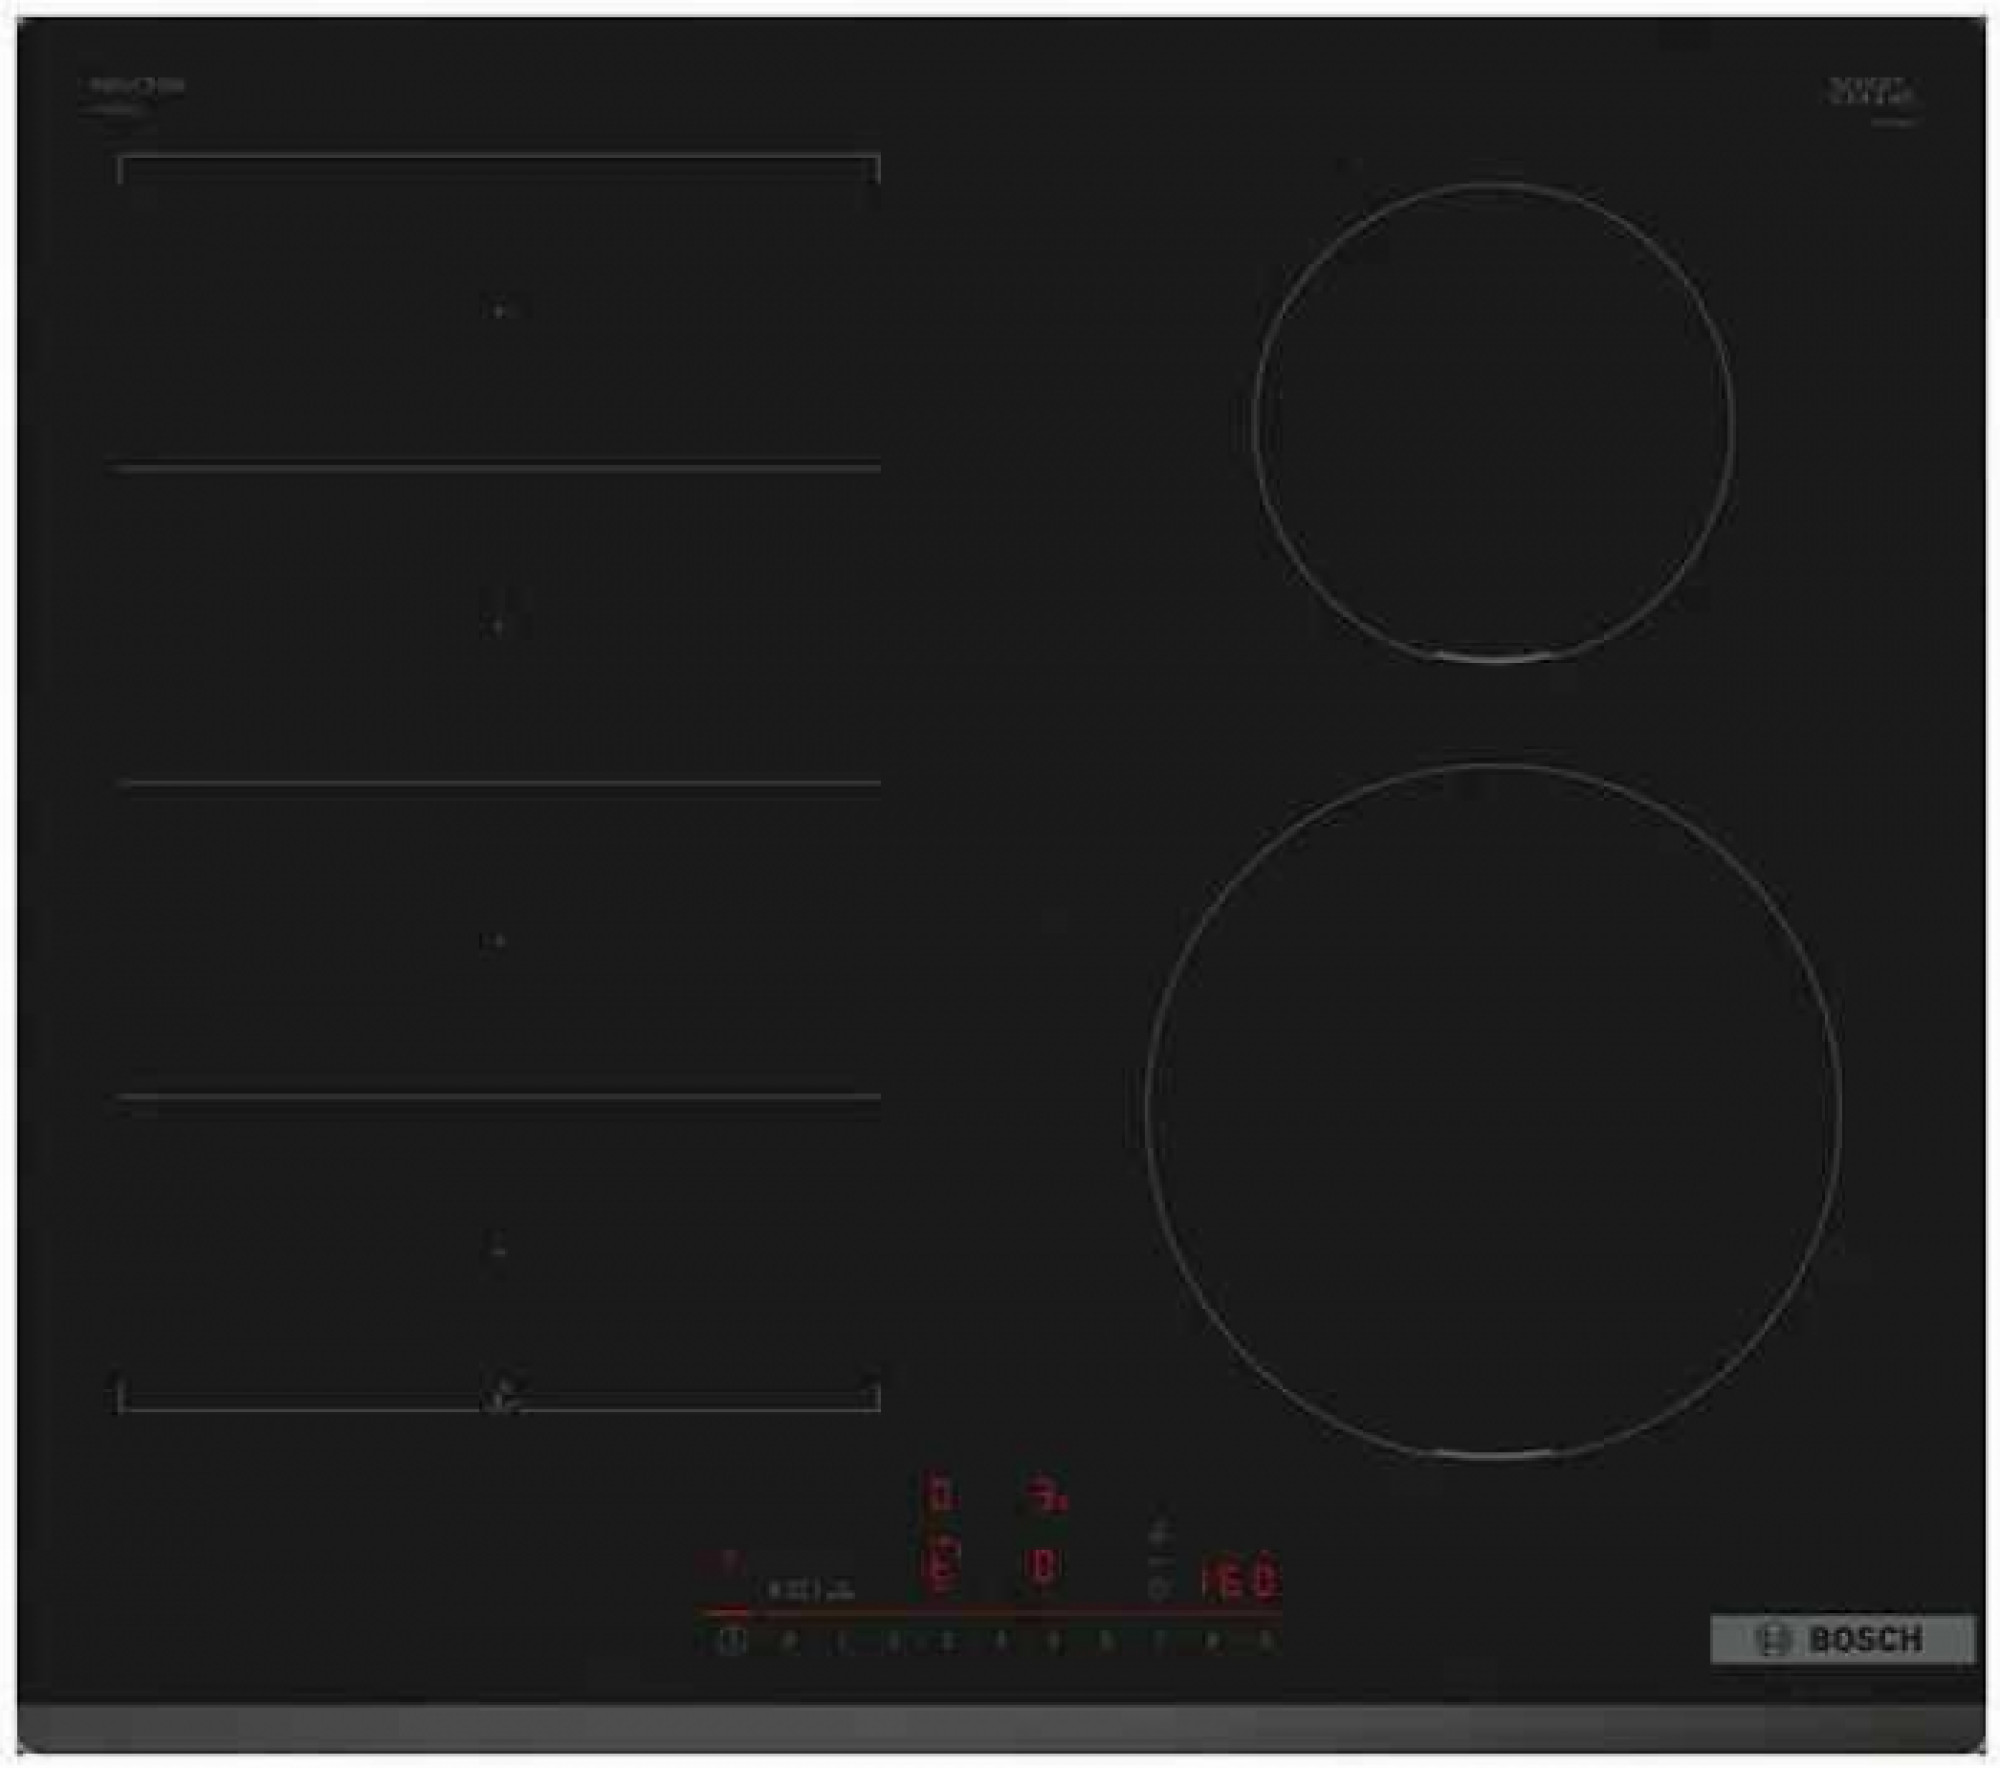Tap center marker of third flex segment
This screenshot has height=1768, width=2000.
pyautogui.click(x=497, y=940)
